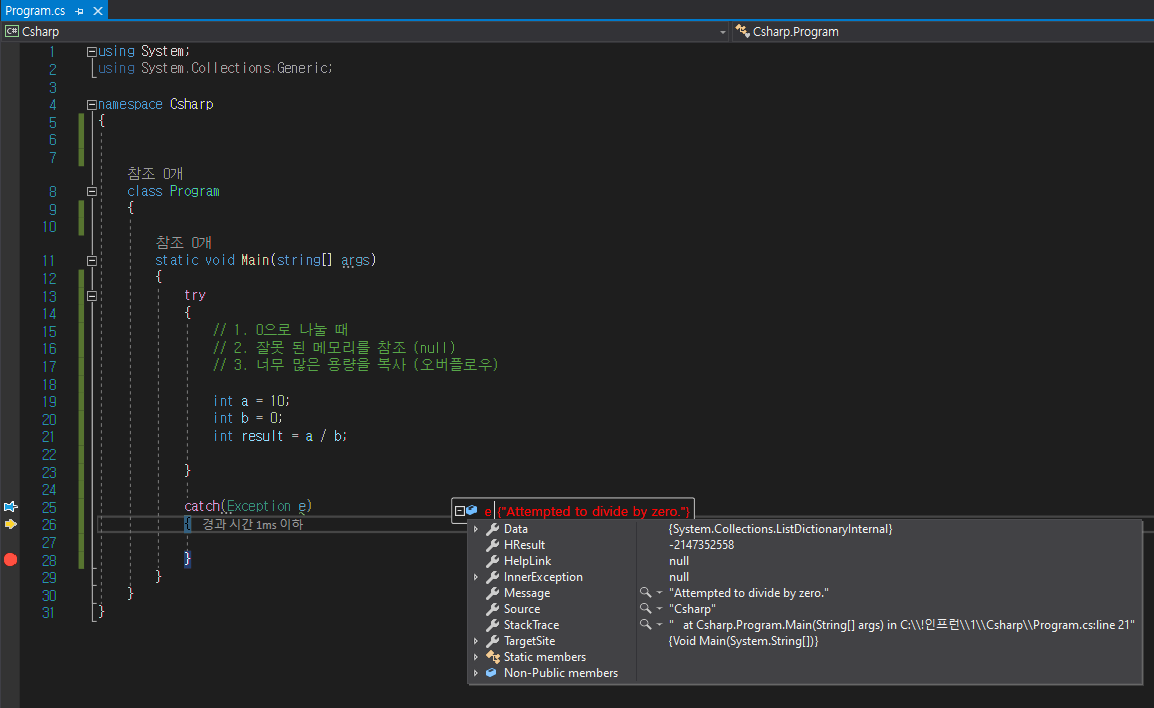Expand the TargetSite property row

tap(476, 641)
